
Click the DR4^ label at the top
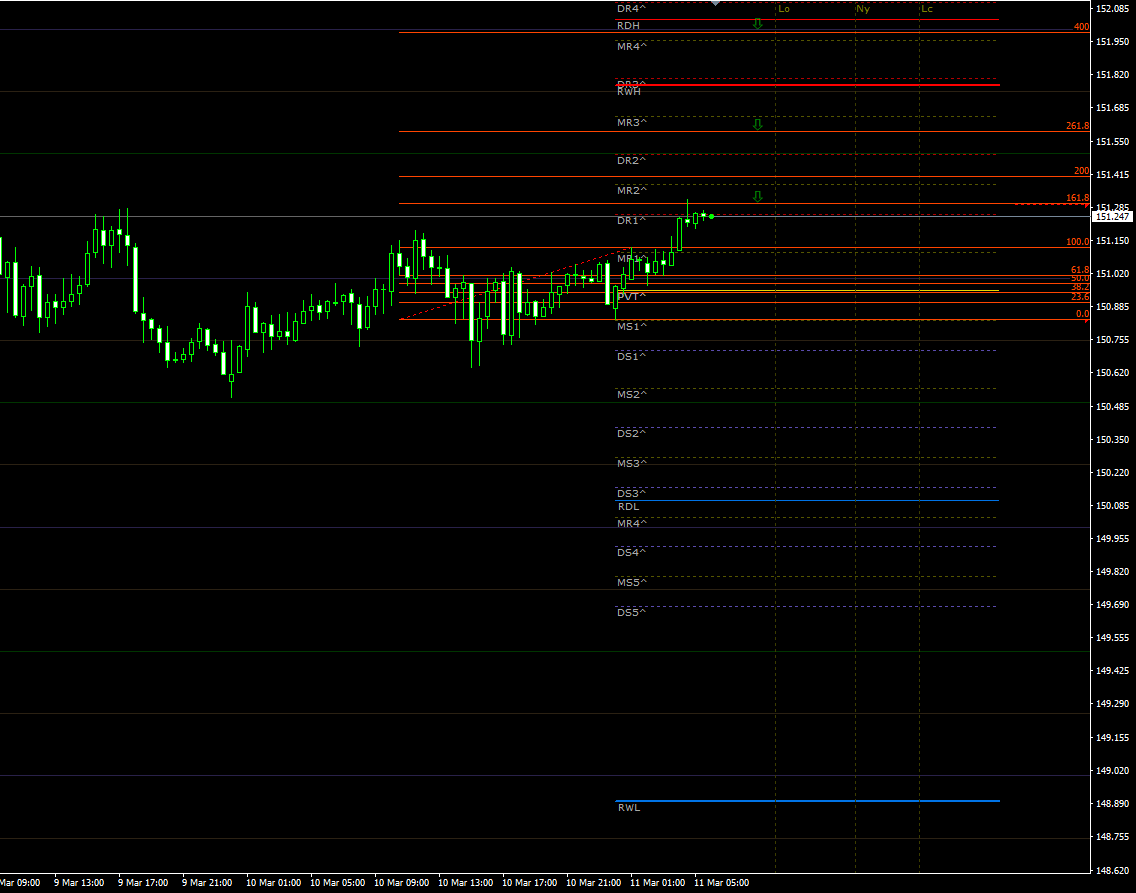pyautogui.click(x=630, y=8)
